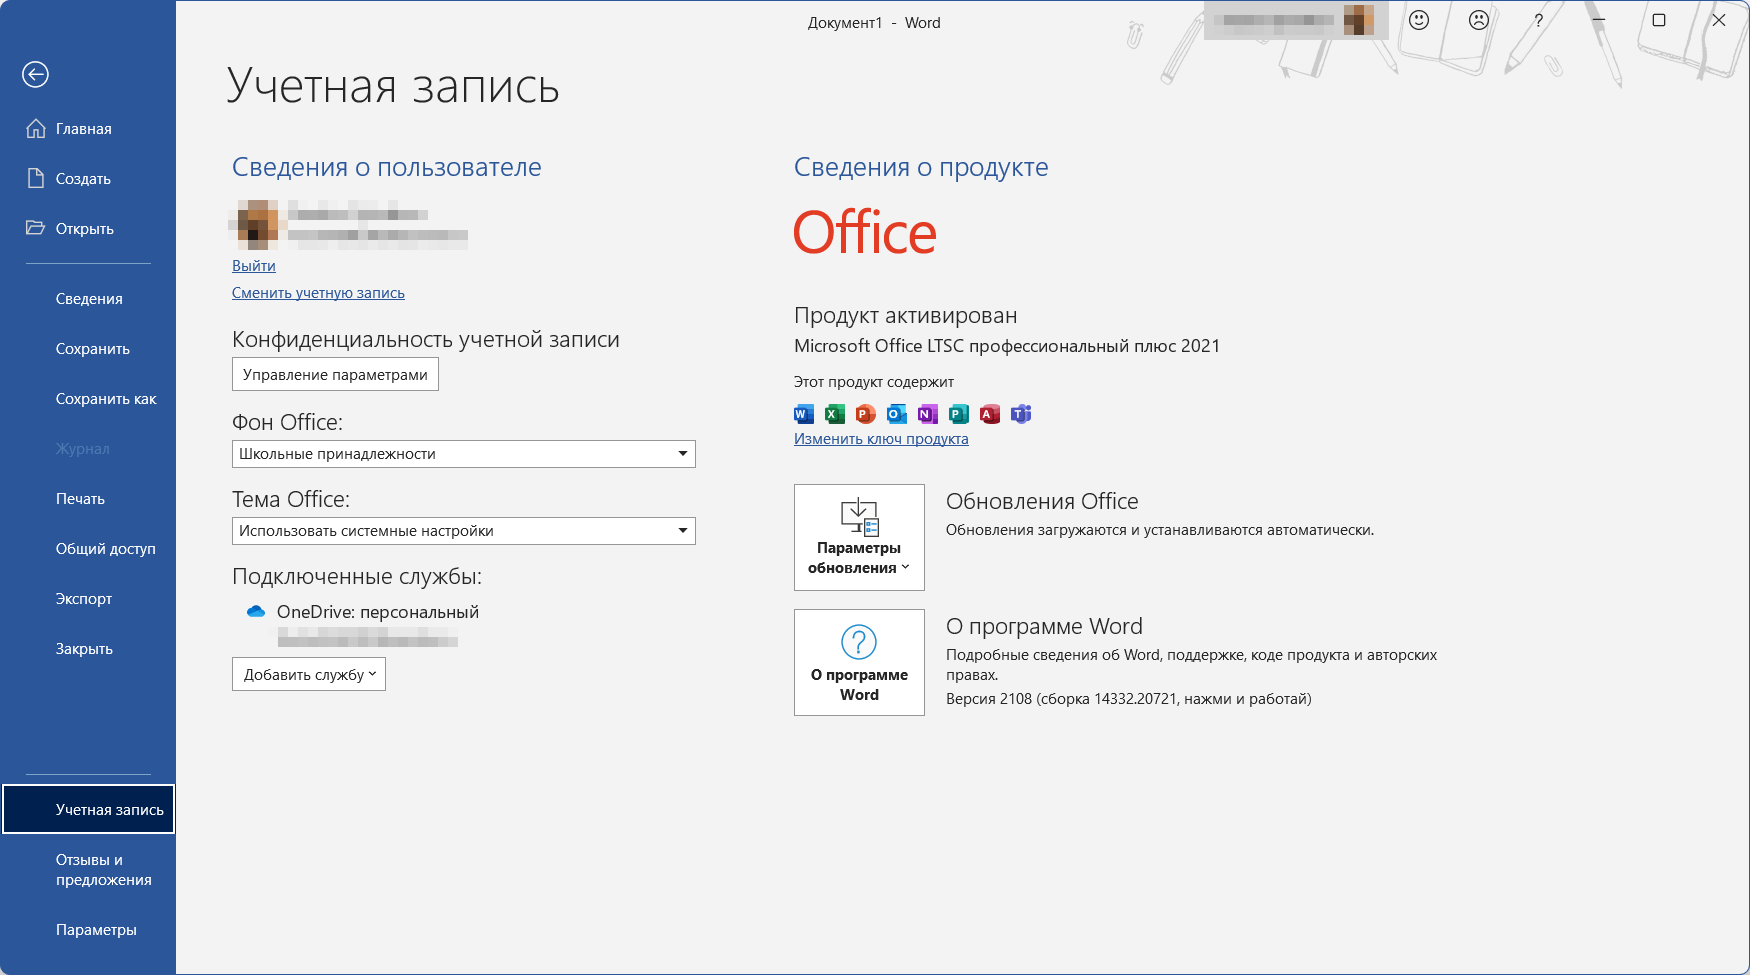The width and height of the screenshot is (1750, 975).
Task: Click the user profile picture in account info
Action: coord(257,224)
